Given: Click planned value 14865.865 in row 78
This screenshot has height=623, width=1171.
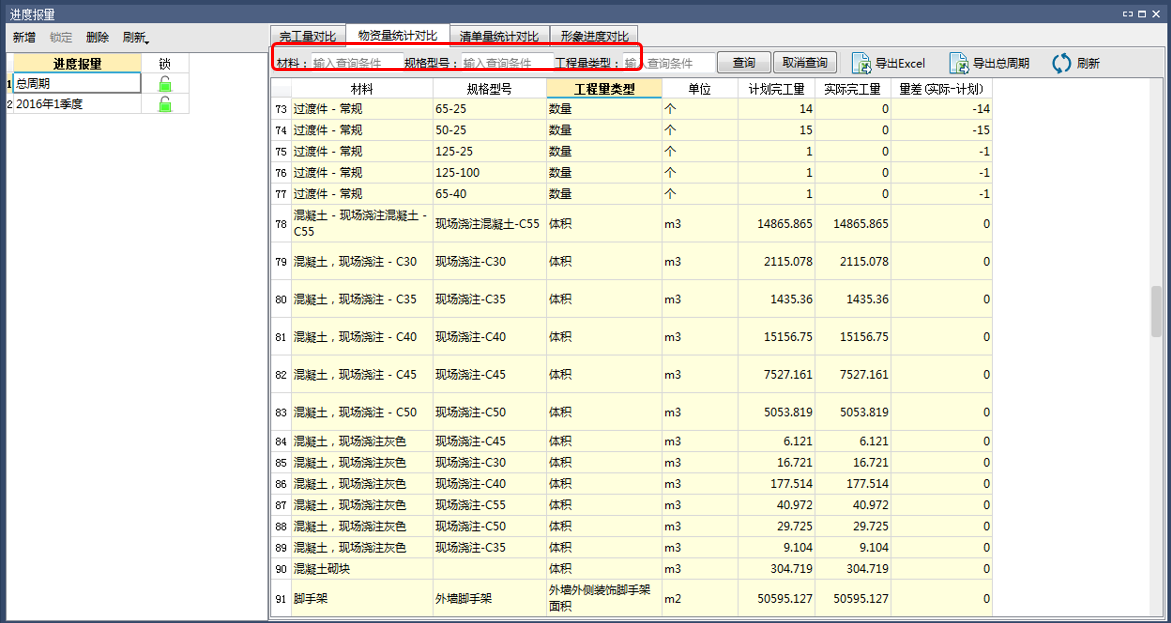Looking at the screenshot, I should [777, 223].
